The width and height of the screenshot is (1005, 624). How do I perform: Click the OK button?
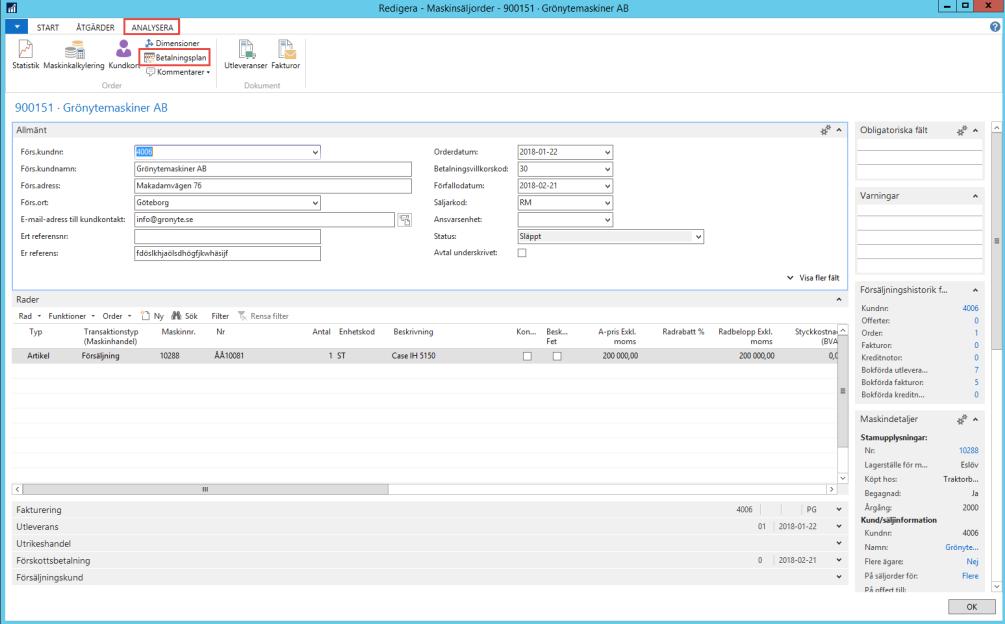[972, 607]
